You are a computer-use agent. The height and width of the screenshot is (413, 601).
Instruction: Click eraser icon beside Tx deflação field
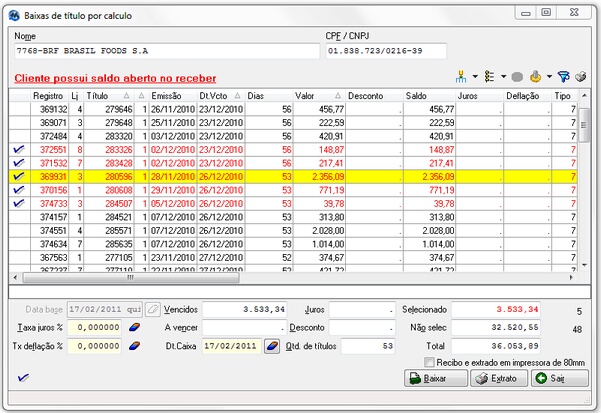tap(135, 346)
